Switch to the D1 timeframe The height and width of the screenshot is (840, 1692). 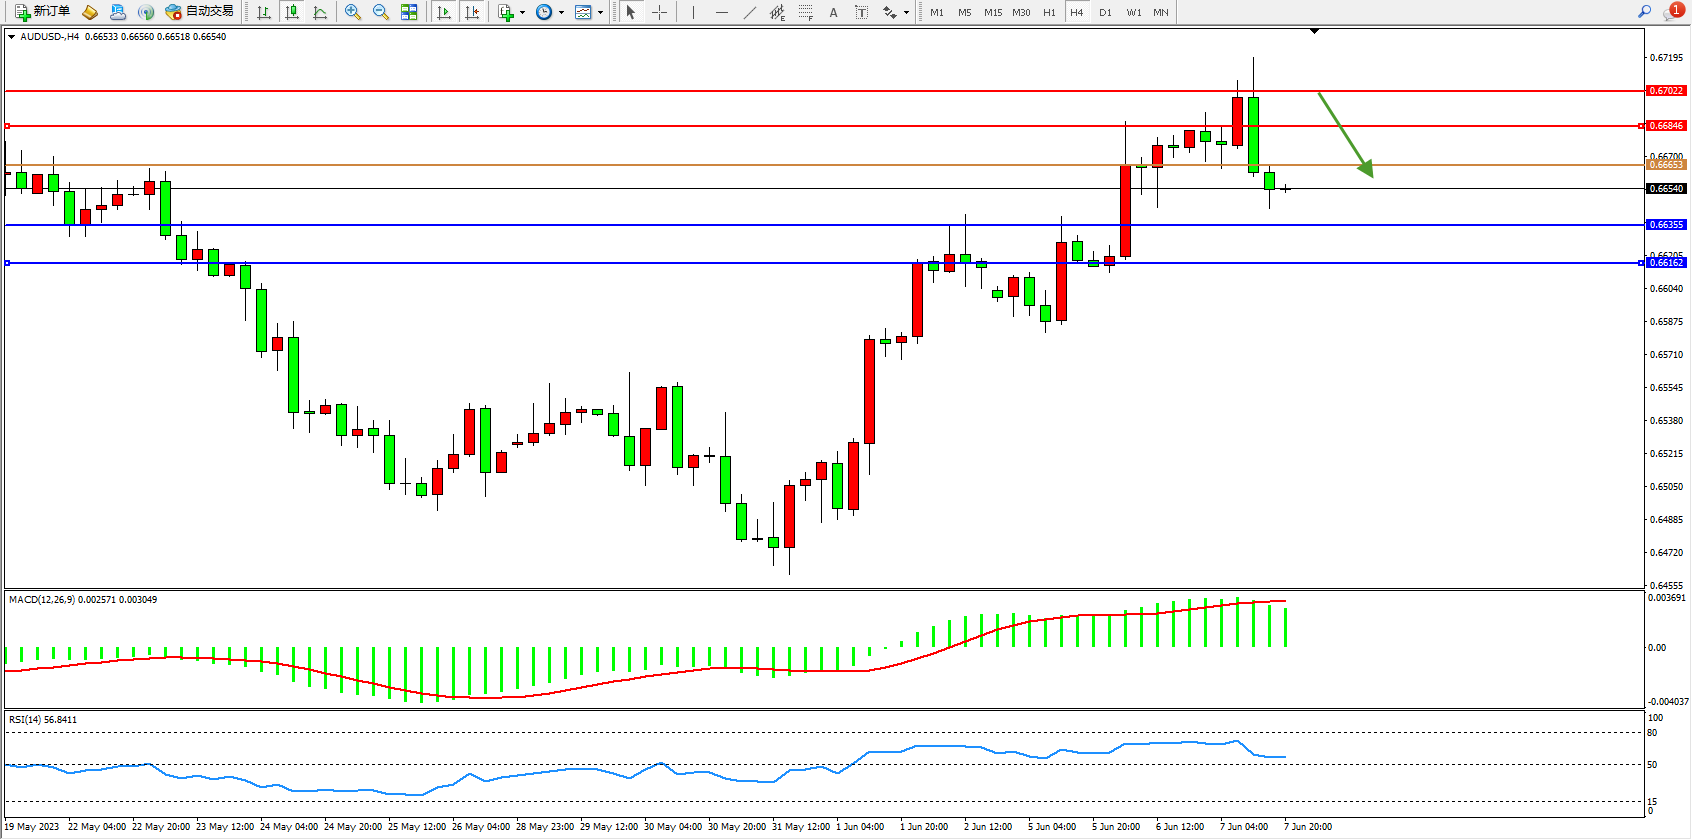[x=1105, y=12]
